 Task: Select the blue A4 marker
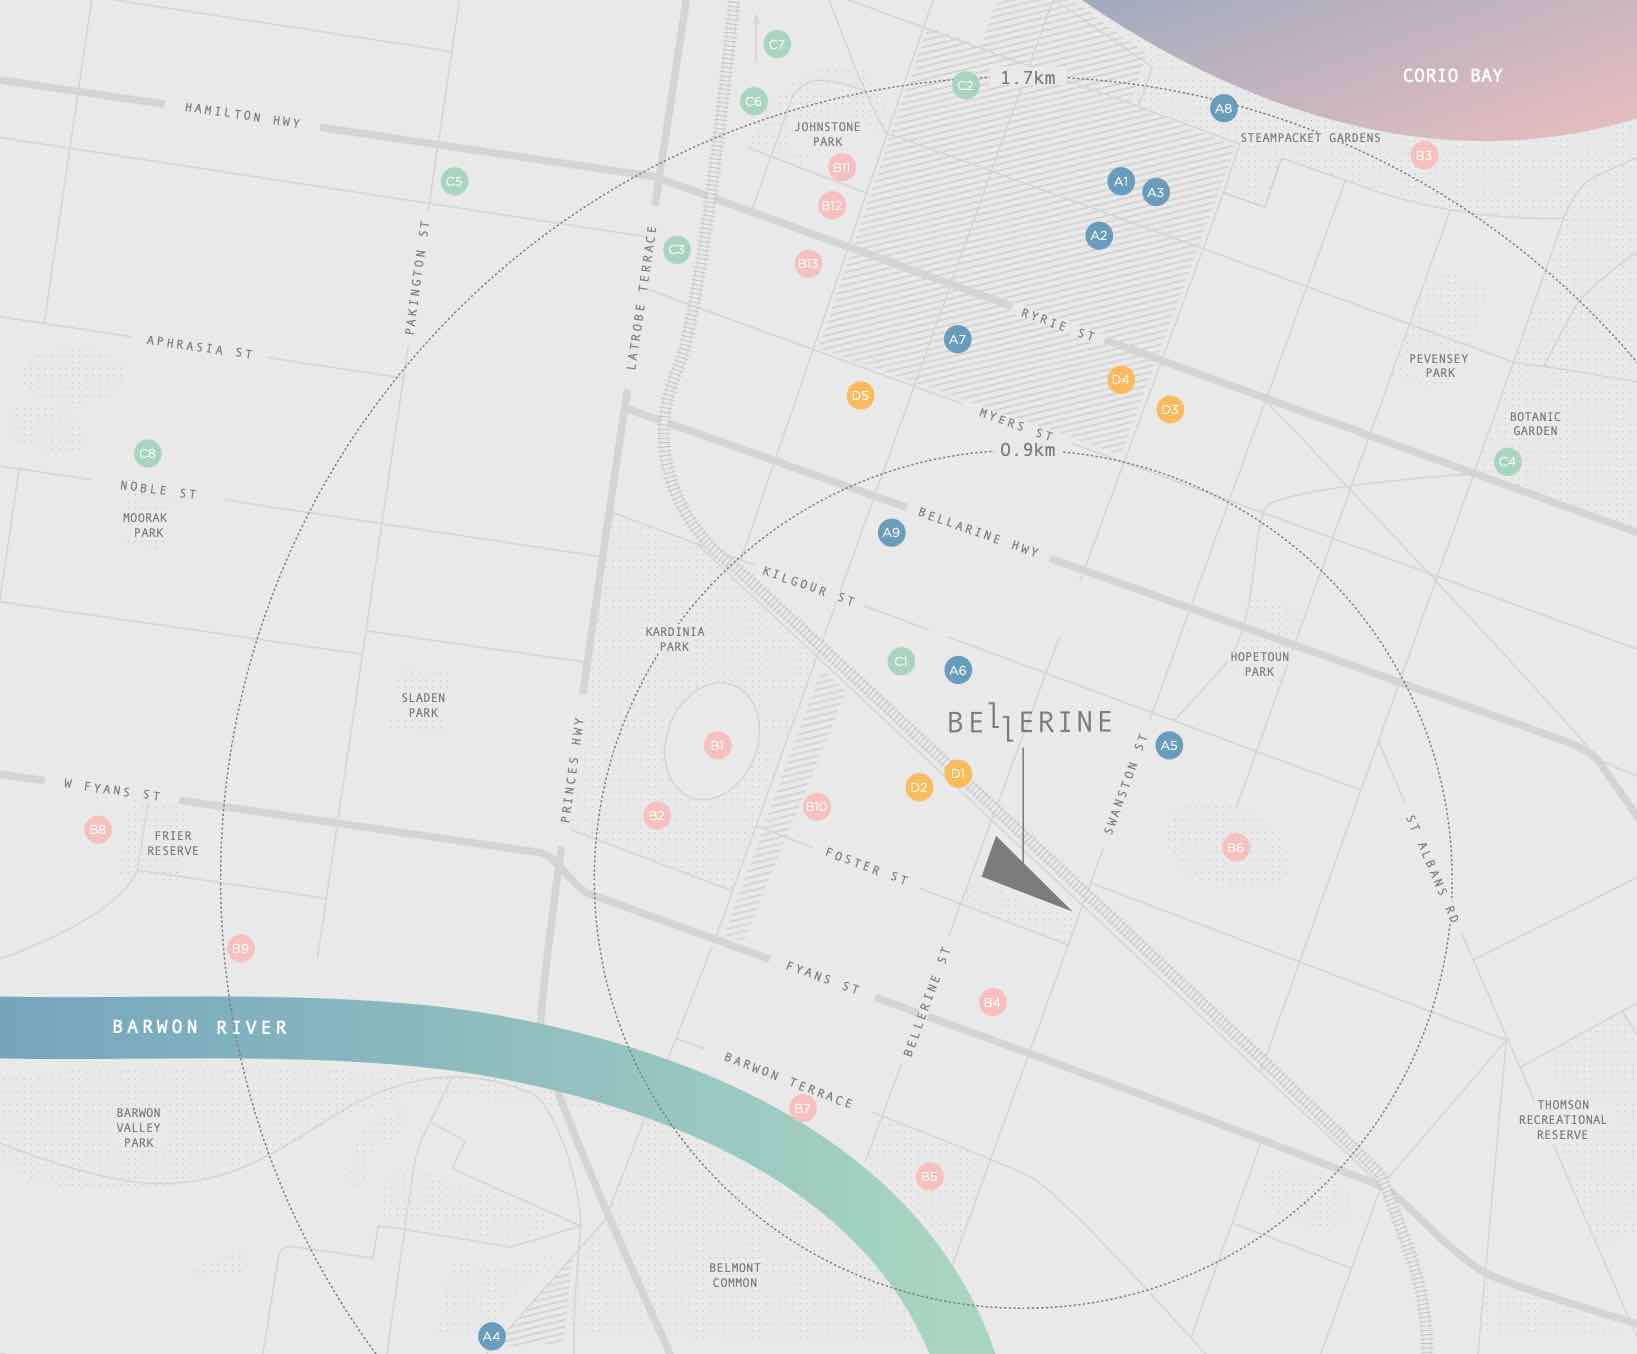491,1336
